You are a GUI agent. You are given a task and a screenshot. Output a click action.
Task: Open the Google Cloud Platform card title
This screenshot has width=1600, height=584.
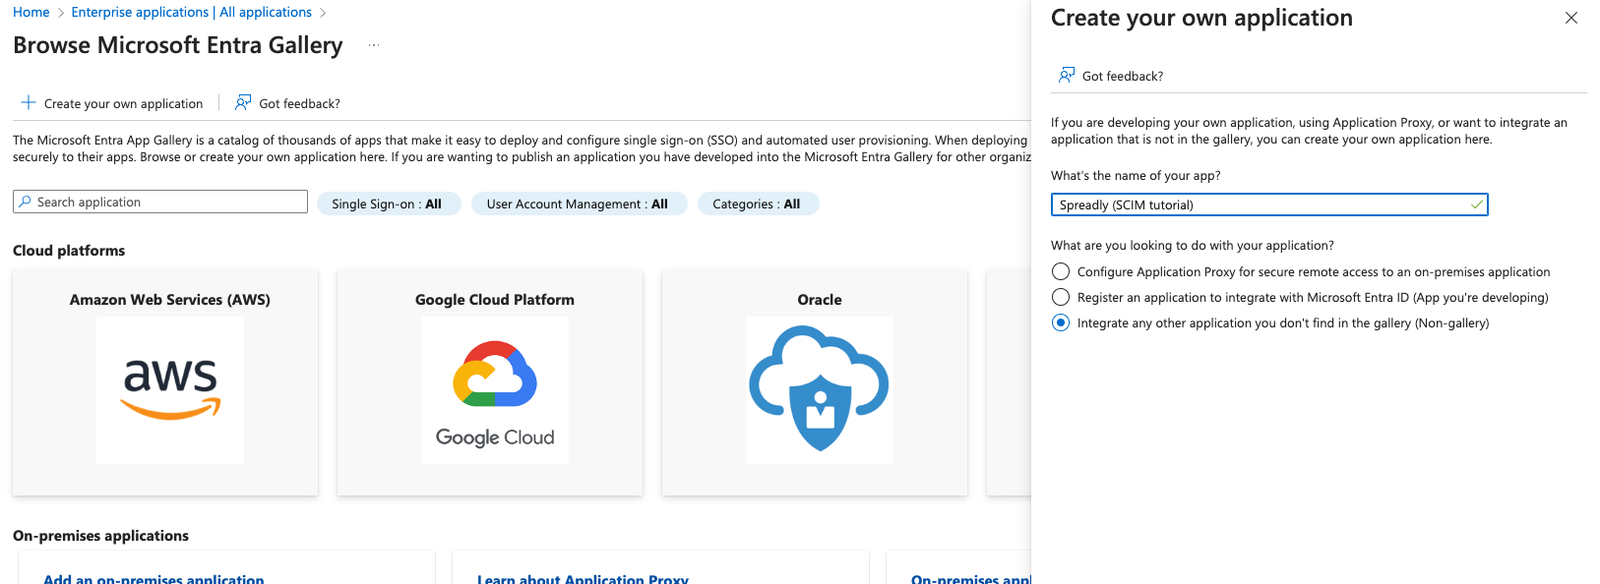pos(495,300)
